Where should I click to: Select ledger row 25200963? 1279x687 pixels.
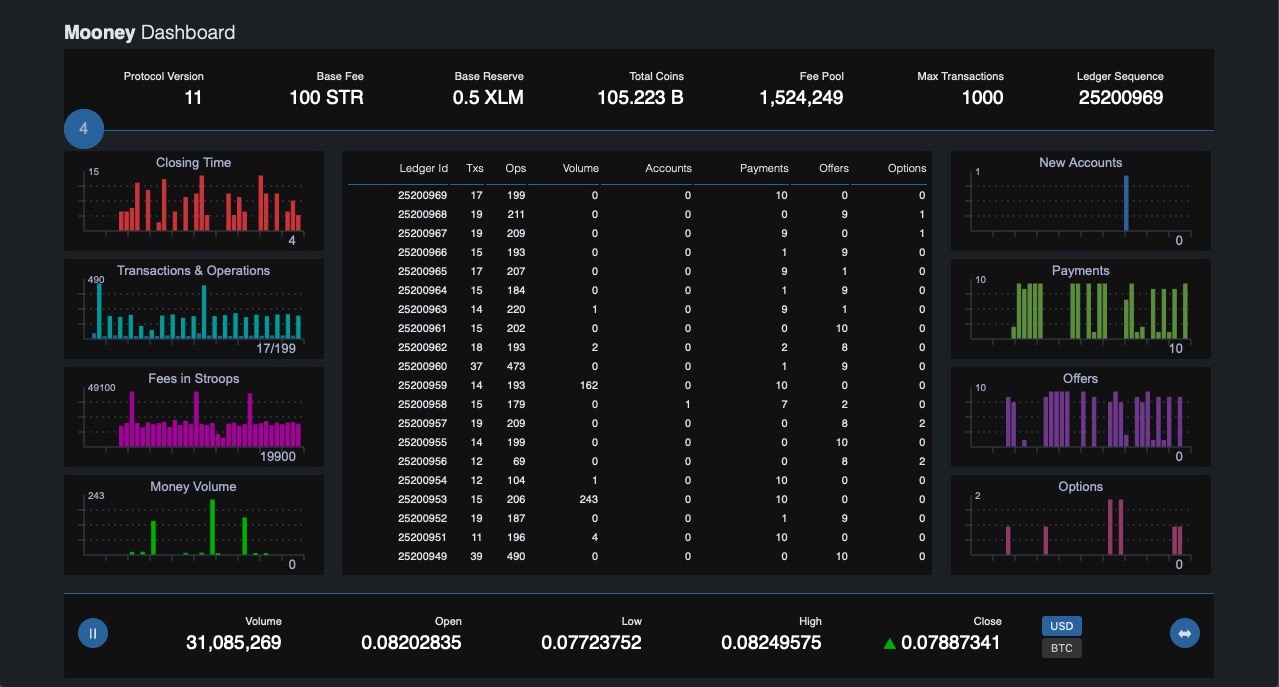pyautogui.click(x=637, y=309)
